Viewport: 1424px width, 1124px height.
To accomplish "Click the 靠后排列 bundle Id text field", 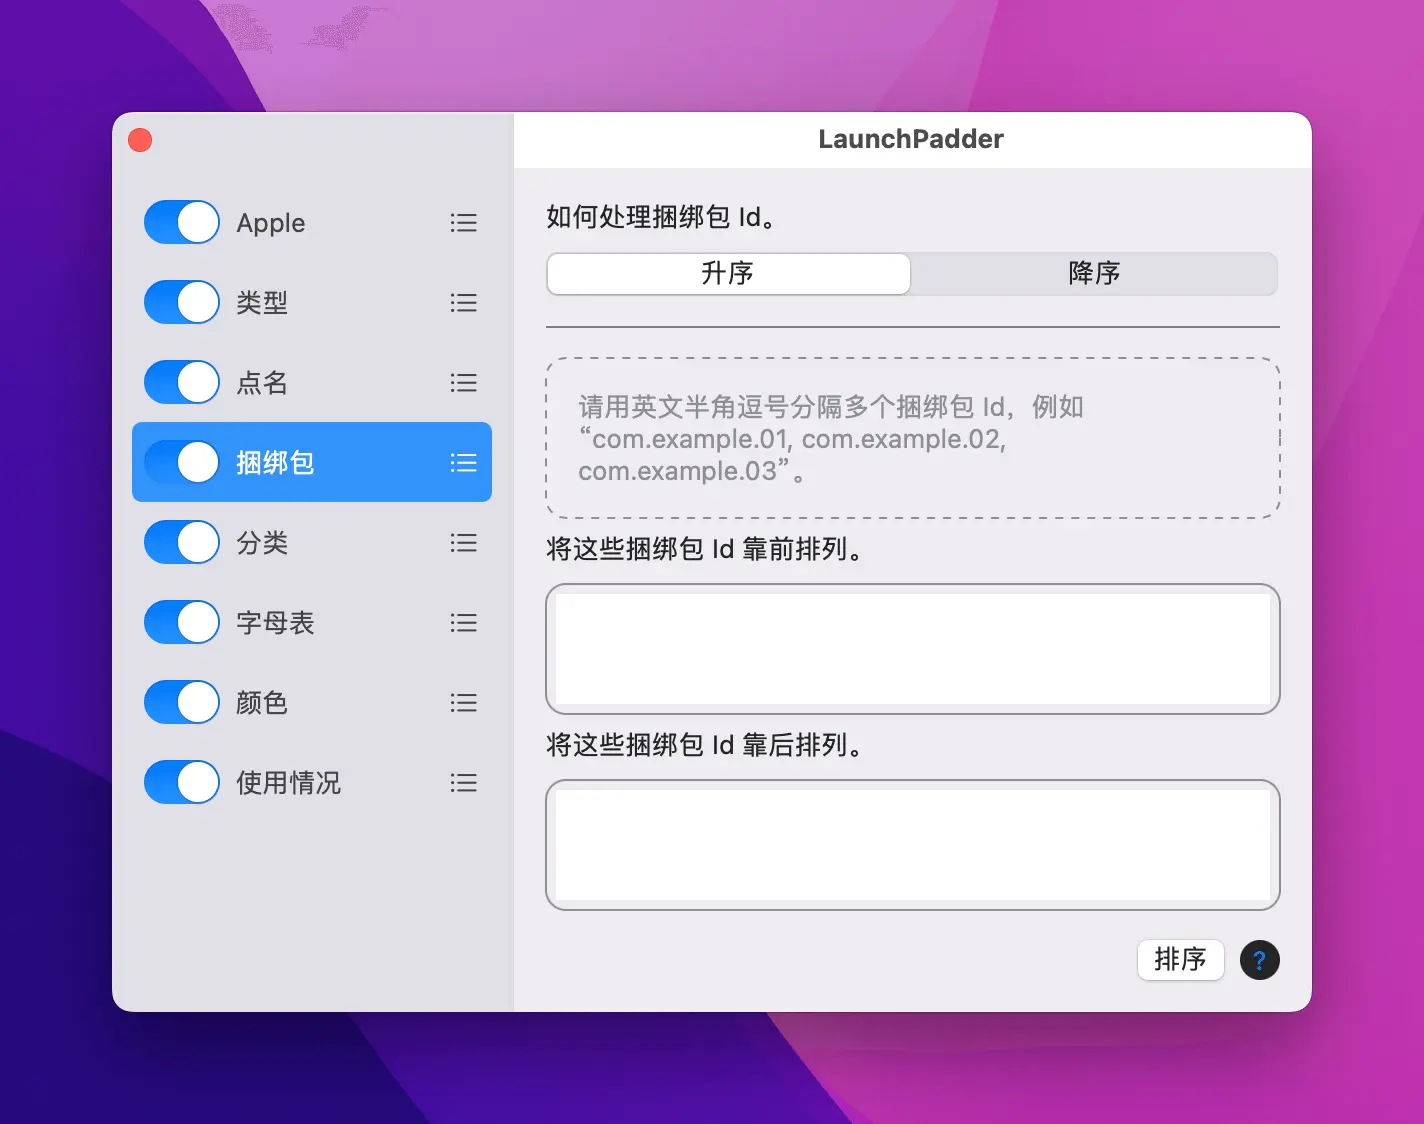I will [x=912, y=845].
